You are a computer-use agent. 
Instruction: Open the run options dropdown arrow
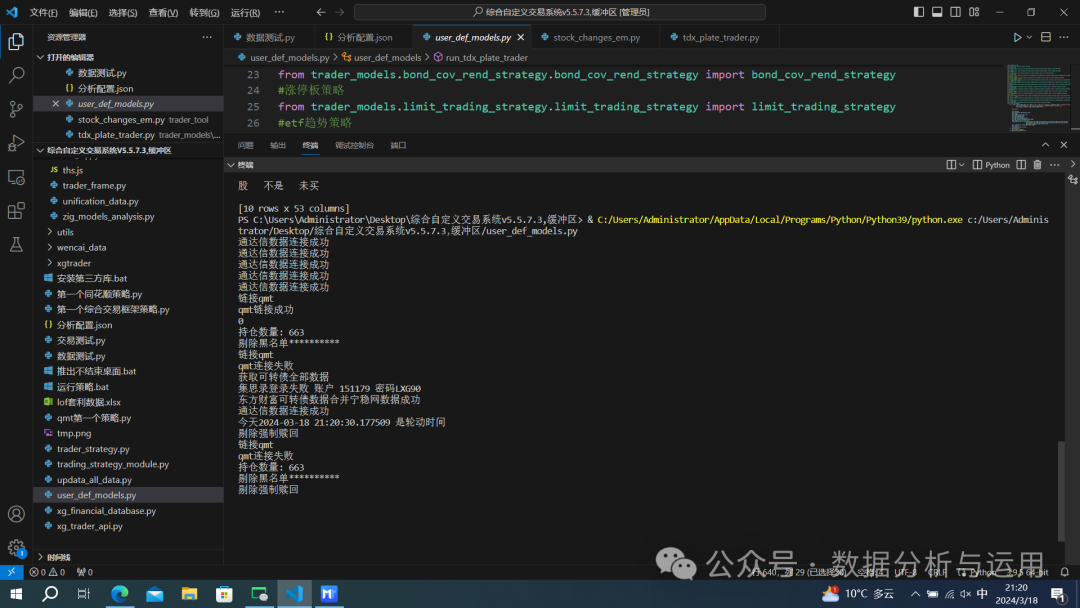[1029, 37]
